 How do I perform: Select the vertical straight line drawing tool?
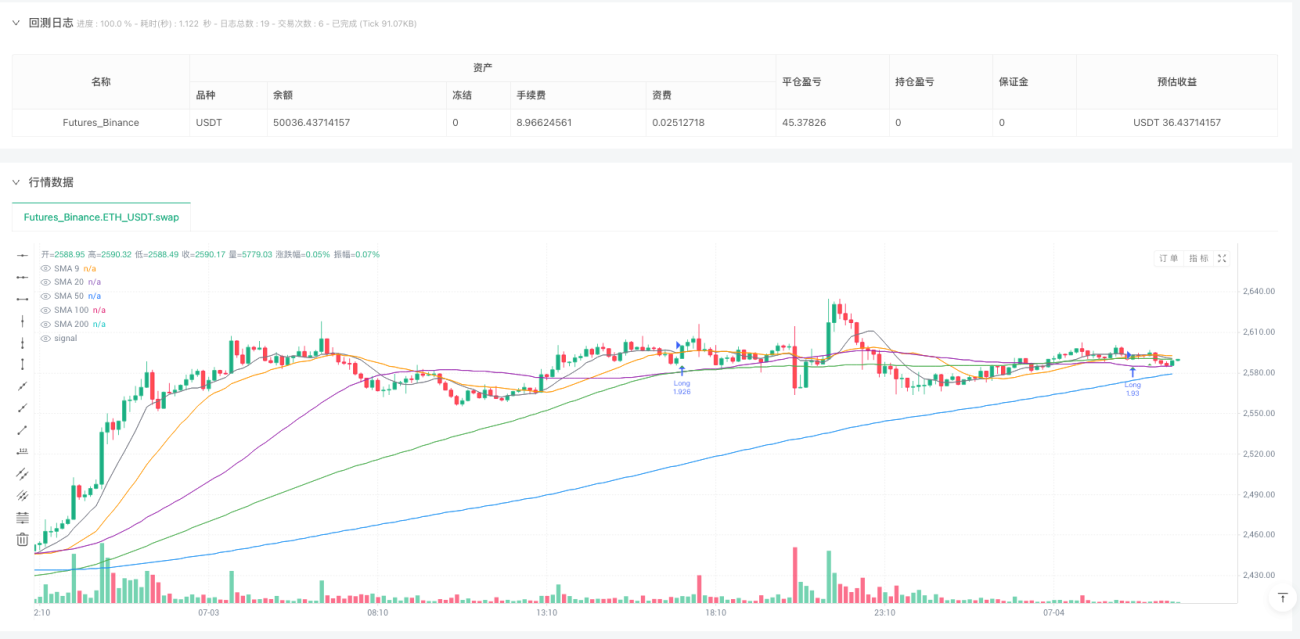pyautogui.click(x=22, y=321)
